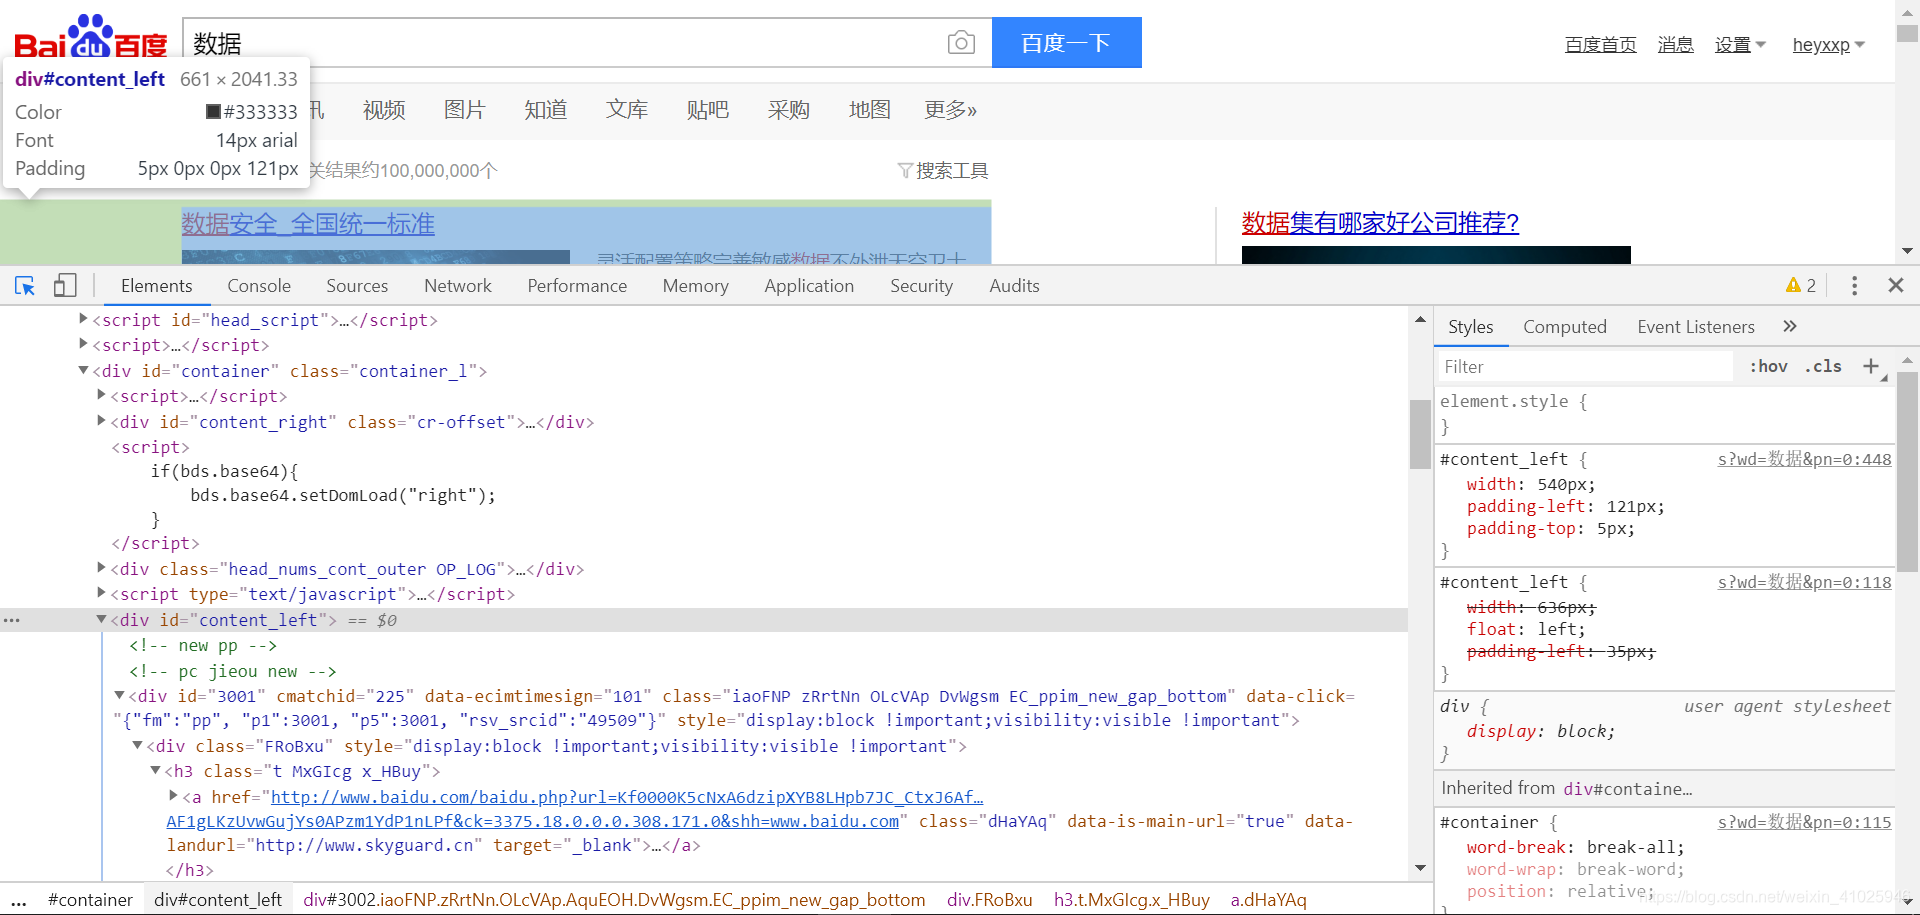The image size is (1920, 915).
Task: Open the DevTools three-dot menu
Action: coord(1854,286)
